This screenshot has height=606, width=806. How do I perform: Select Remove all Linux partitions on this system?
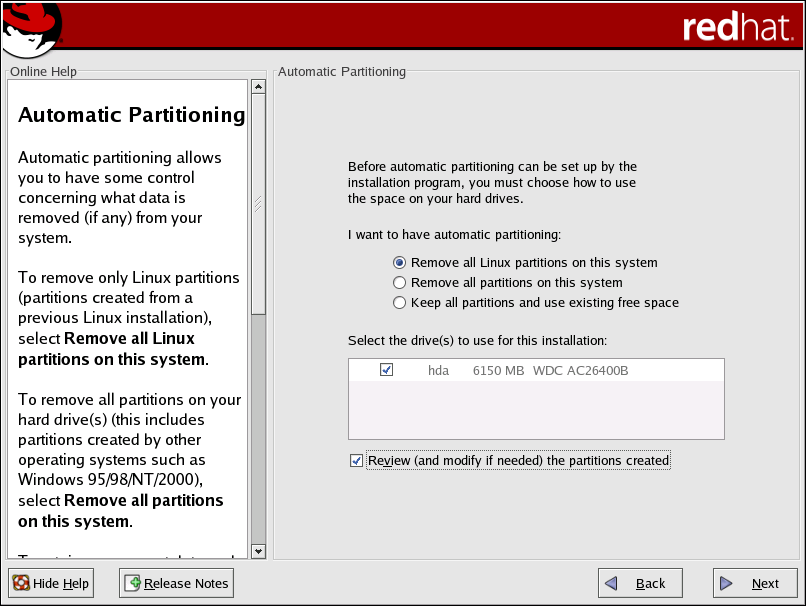coord(400,263)
